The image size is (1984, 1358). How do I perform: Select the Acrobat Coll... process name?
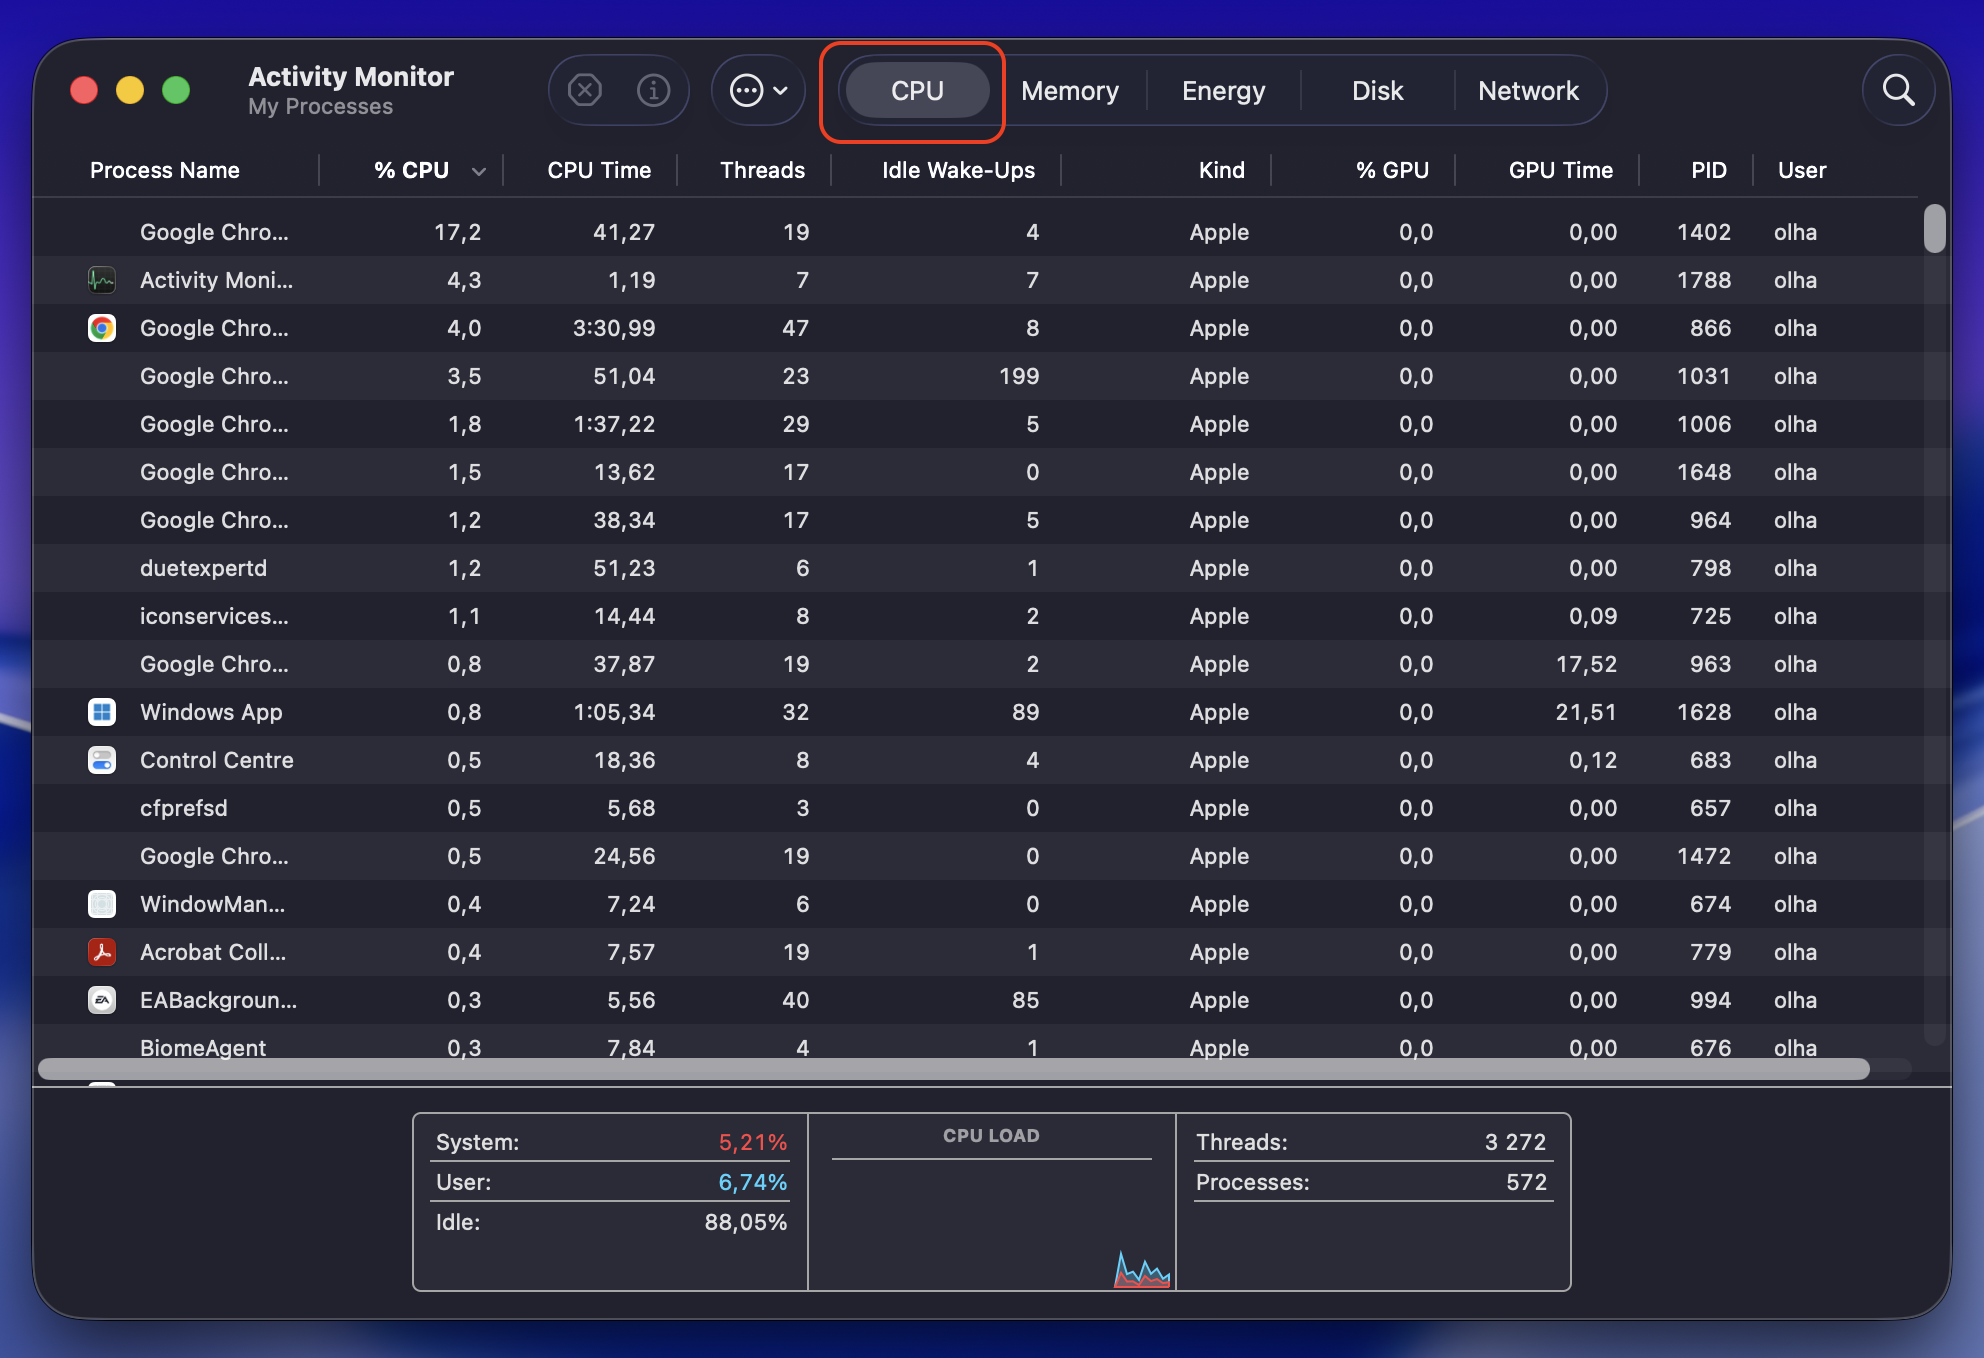click(x=213, y=952)
